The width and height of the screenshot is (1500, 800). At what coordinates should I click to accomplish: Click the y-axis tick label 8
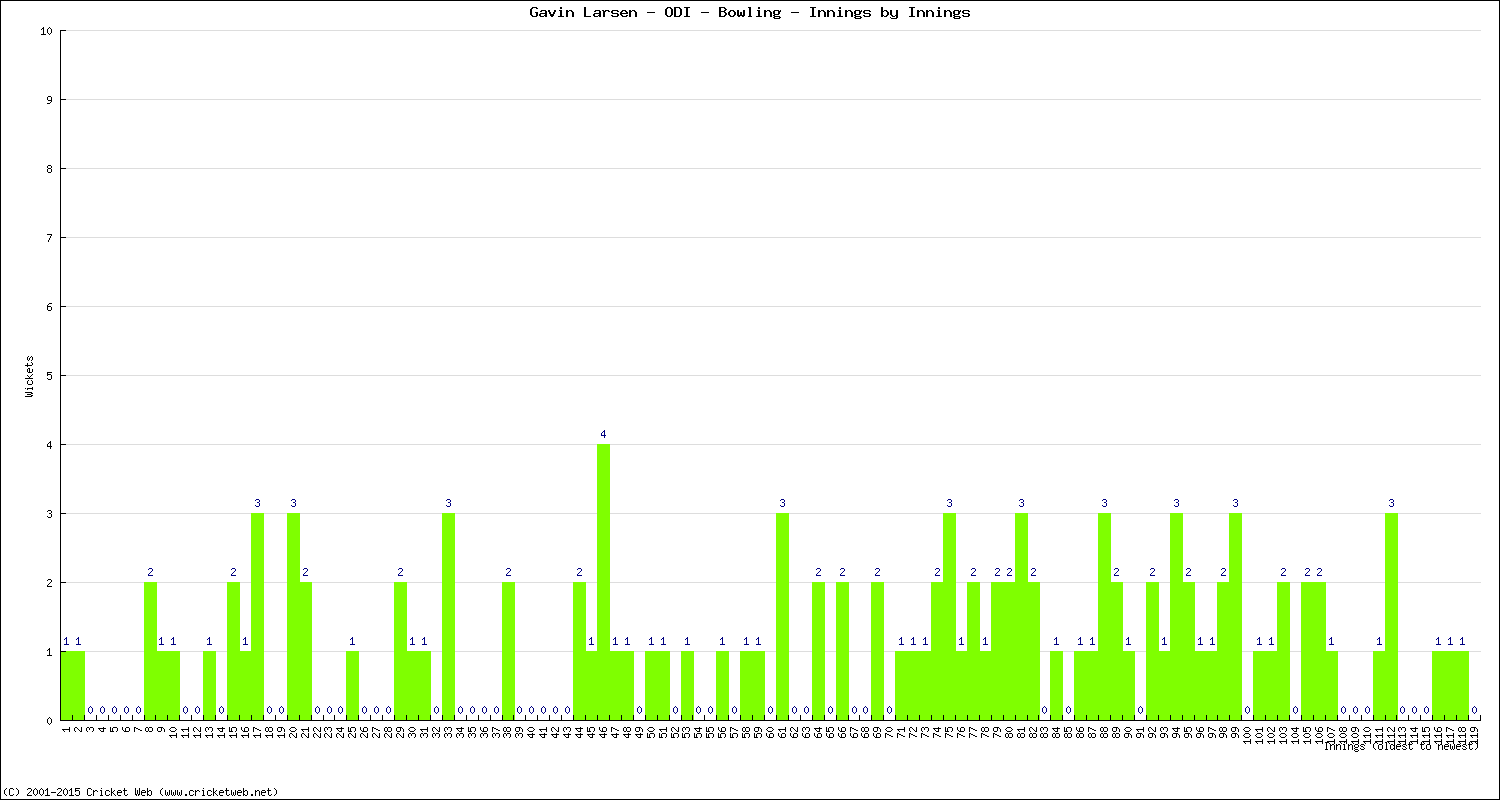click(x=49, y=169)
